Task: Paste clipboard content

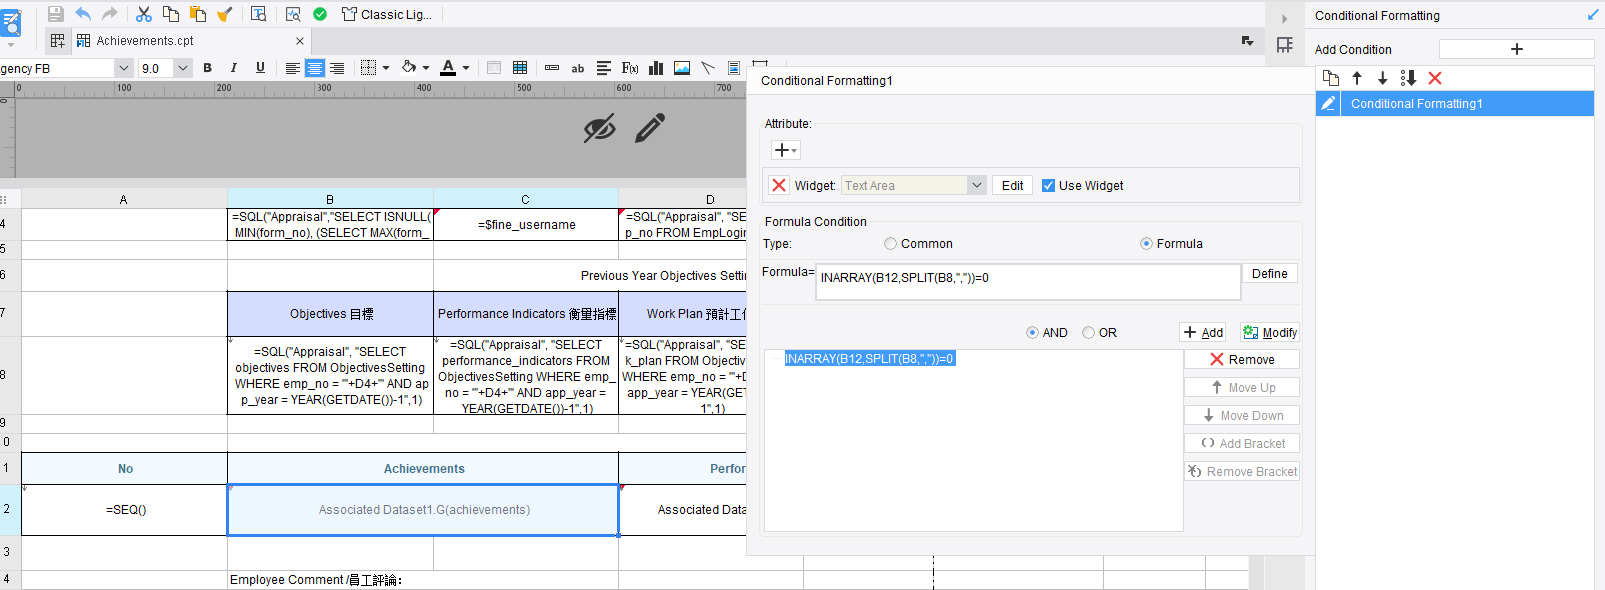Action: pos(198,14)
